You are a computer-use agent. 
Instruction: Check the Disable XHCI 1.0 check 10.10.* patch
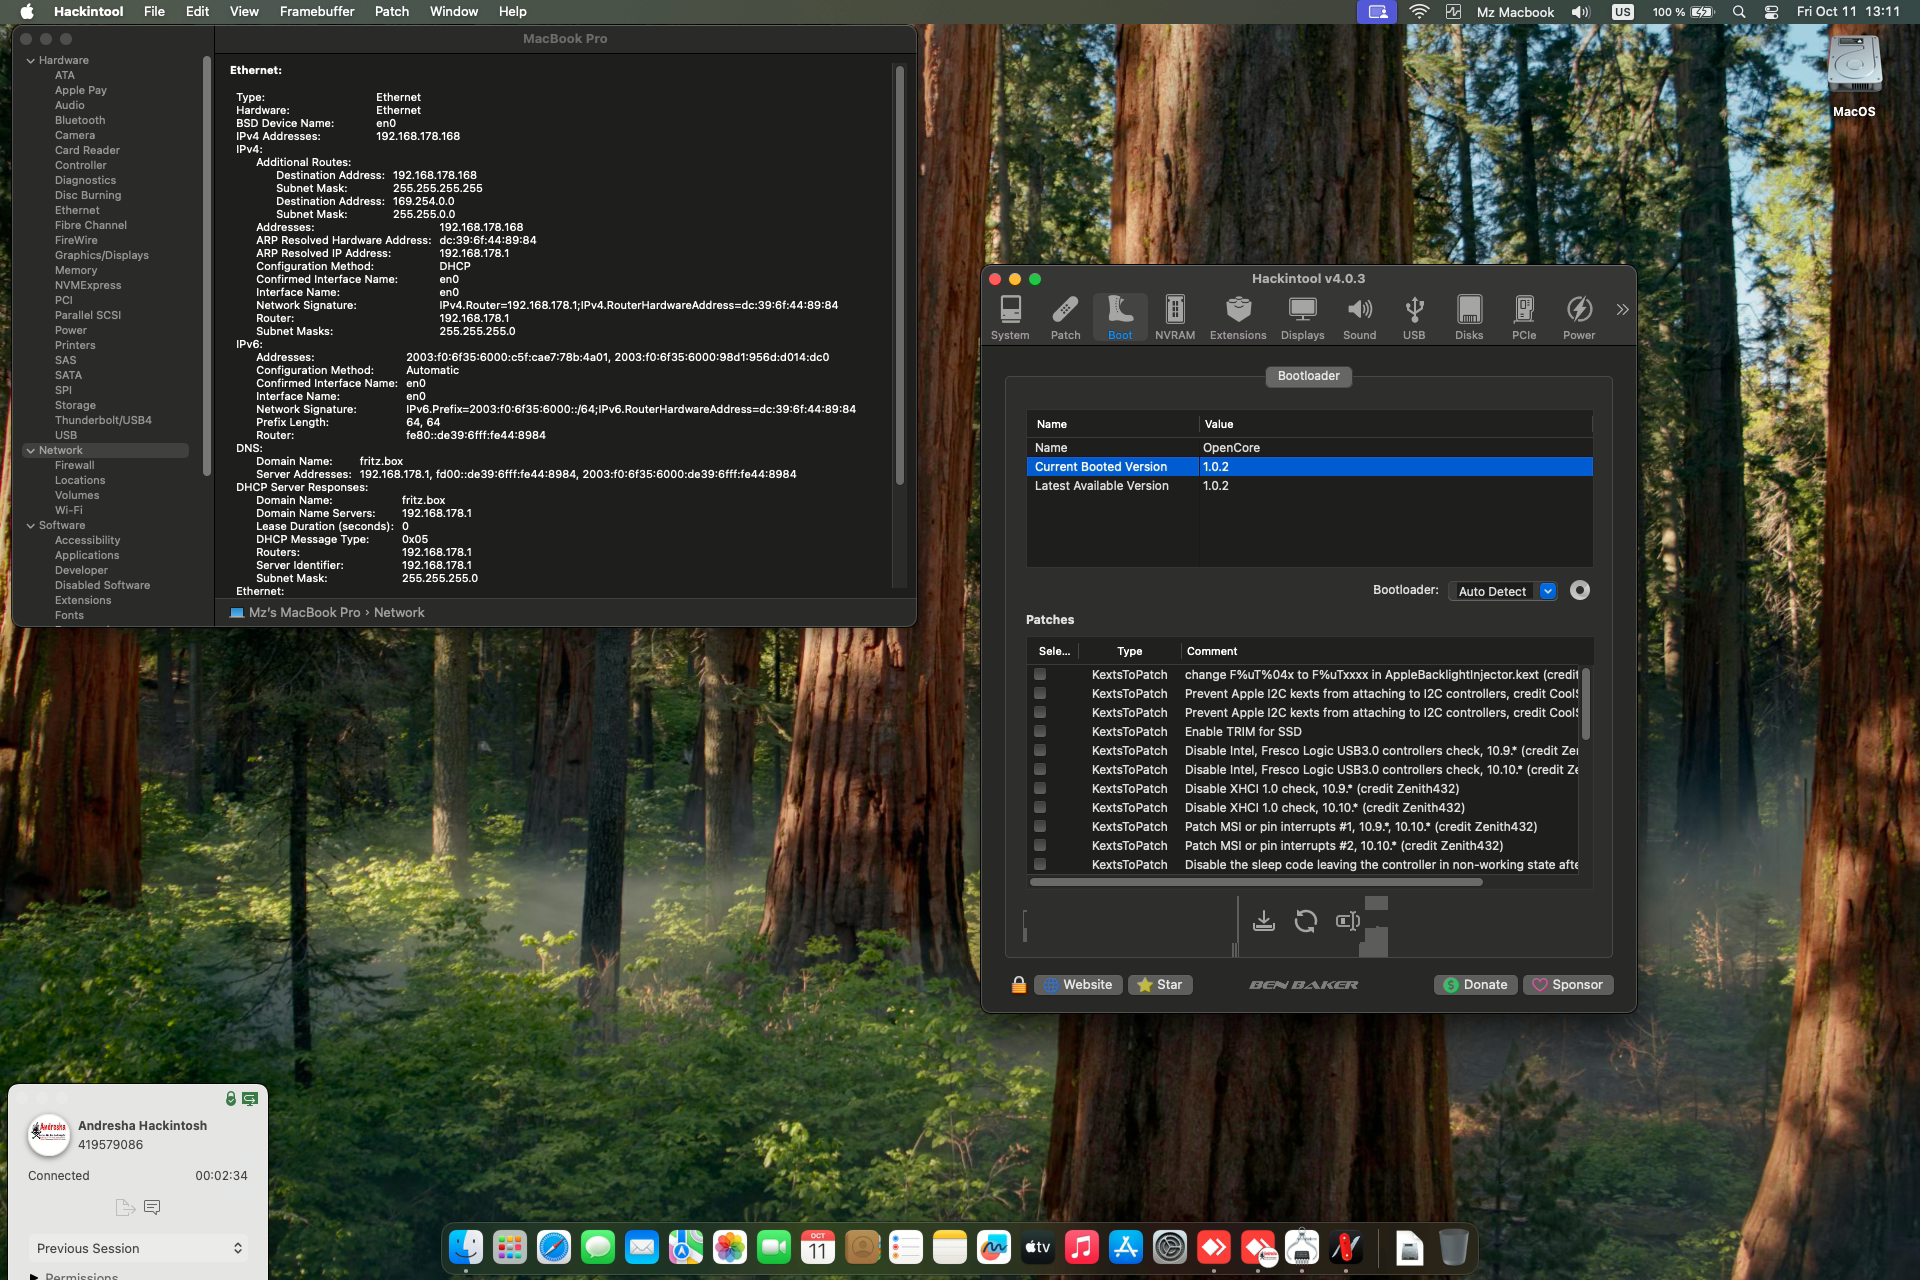coord(1040,807)
